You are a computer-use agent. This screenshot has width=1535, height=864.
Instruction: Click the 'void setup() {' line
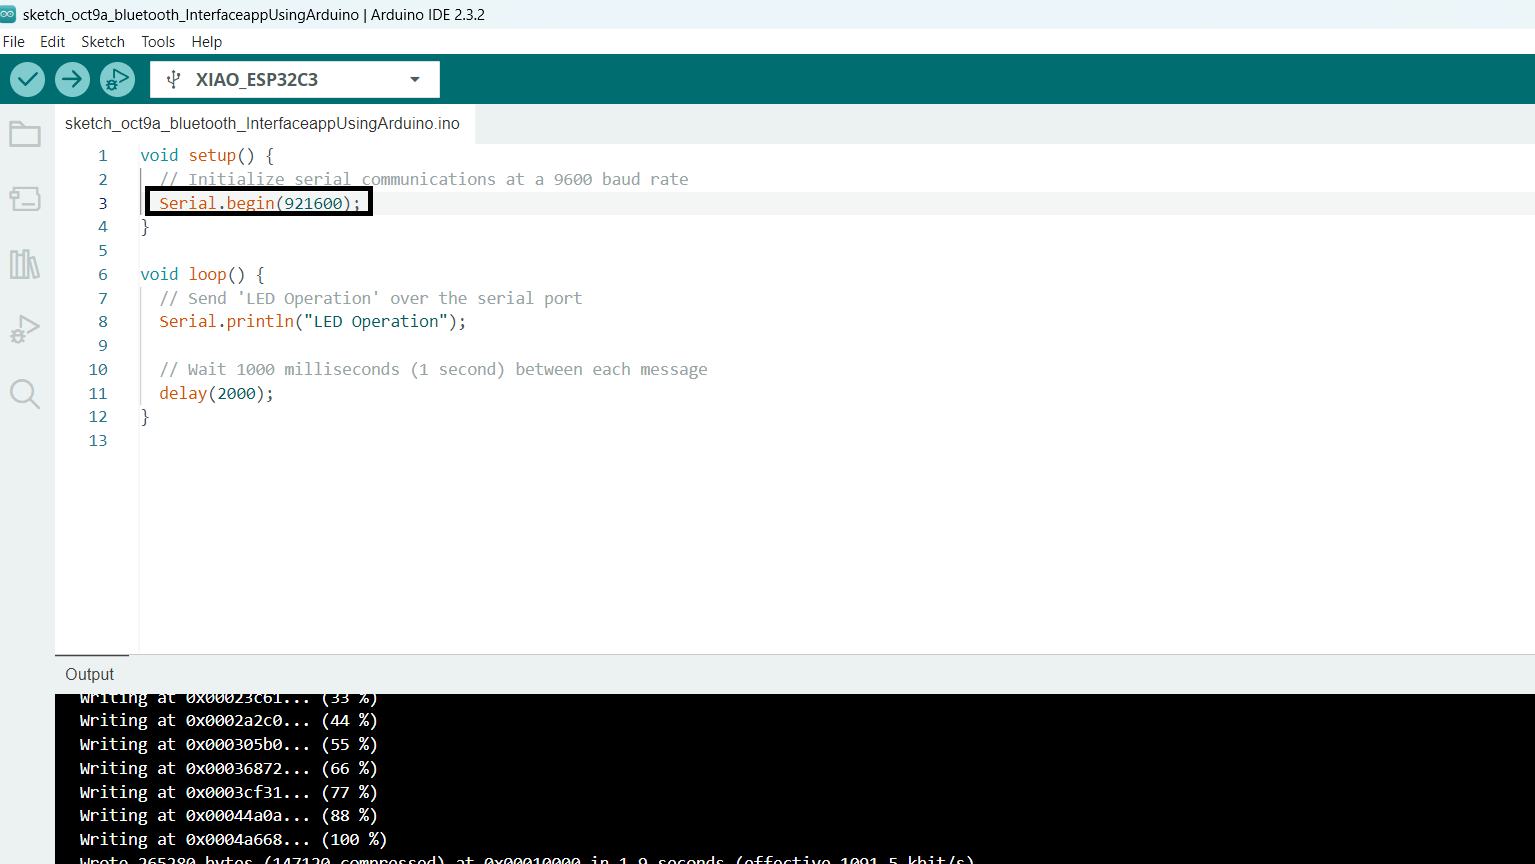tap(207, 156)
